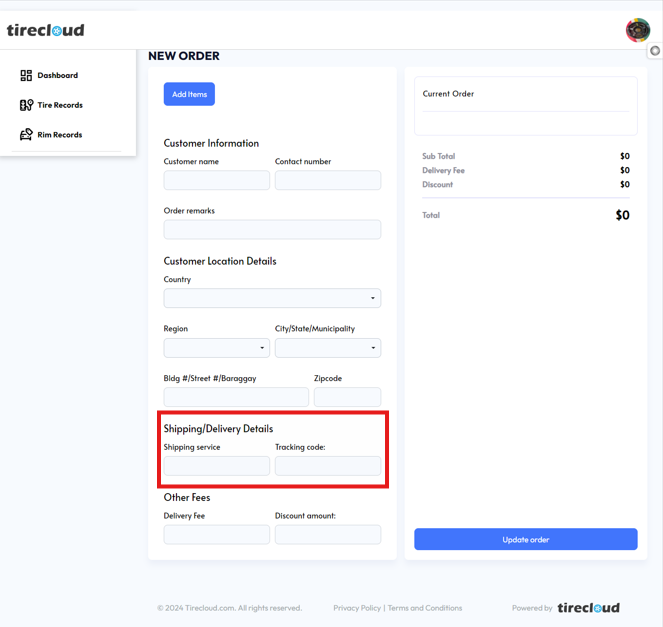The height and width of the screenshot is (627, 663).
Task: Focus the Customer name field
Action: 217,180
